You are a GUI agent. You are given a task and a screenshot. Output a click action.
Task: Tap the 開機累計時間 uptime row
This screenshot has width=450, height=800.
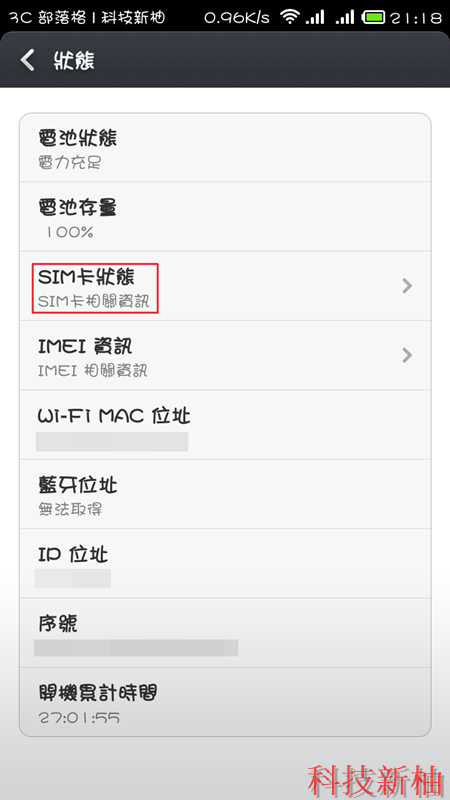point(225,702)
